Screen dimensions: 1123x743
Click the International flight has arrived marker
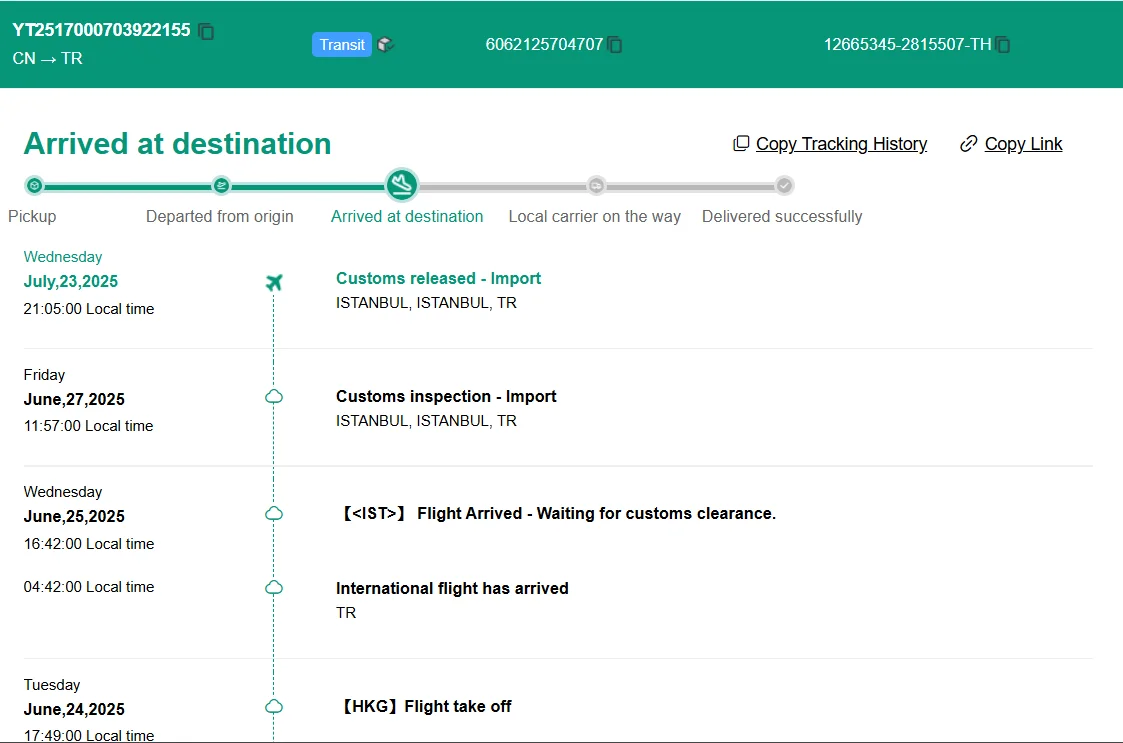point(274,588)
